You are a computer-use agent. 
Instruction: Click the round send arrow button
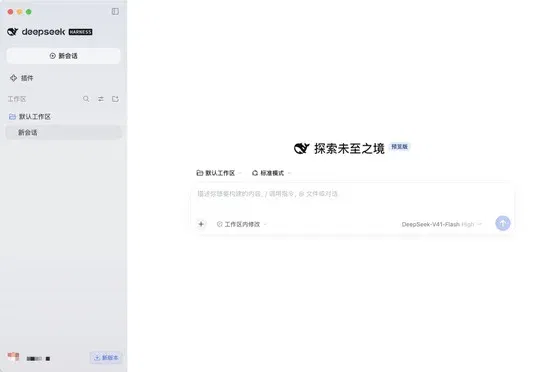tap(503, 224)
